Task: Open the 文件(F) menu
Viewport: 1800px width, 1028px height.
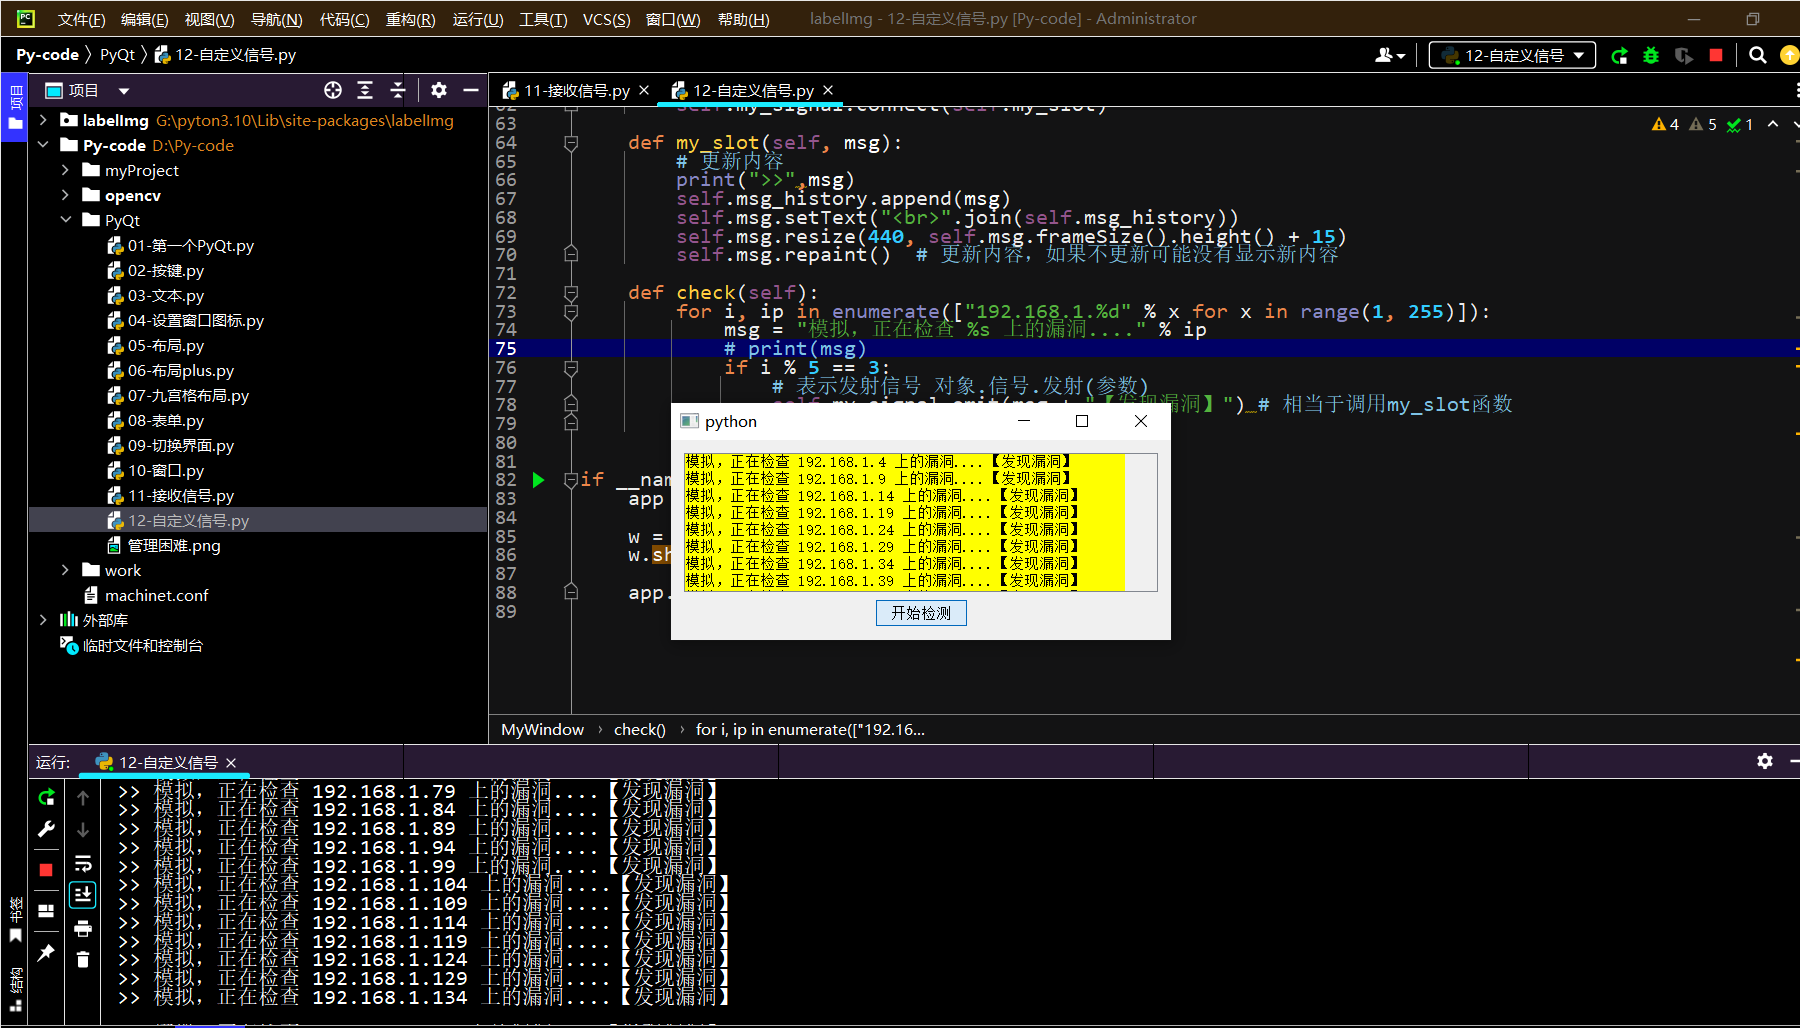Action: pyautogui.click(x=81, y=19)
